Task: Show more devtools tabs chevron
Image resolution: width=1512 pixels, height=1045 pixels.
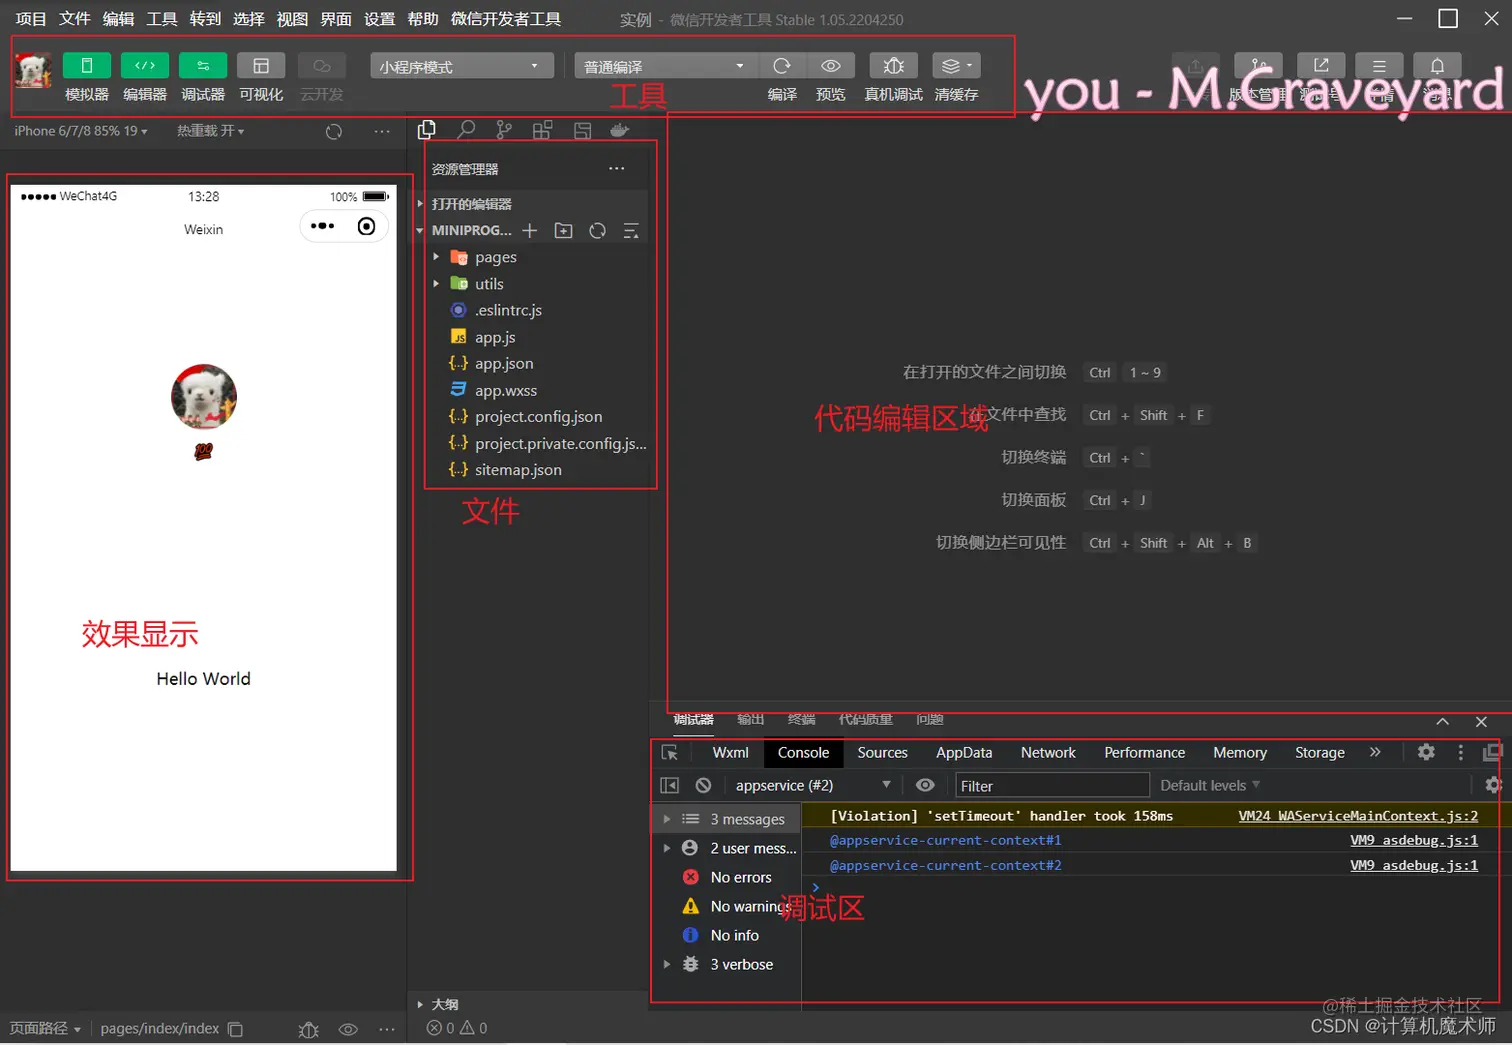Action: 1375,752
